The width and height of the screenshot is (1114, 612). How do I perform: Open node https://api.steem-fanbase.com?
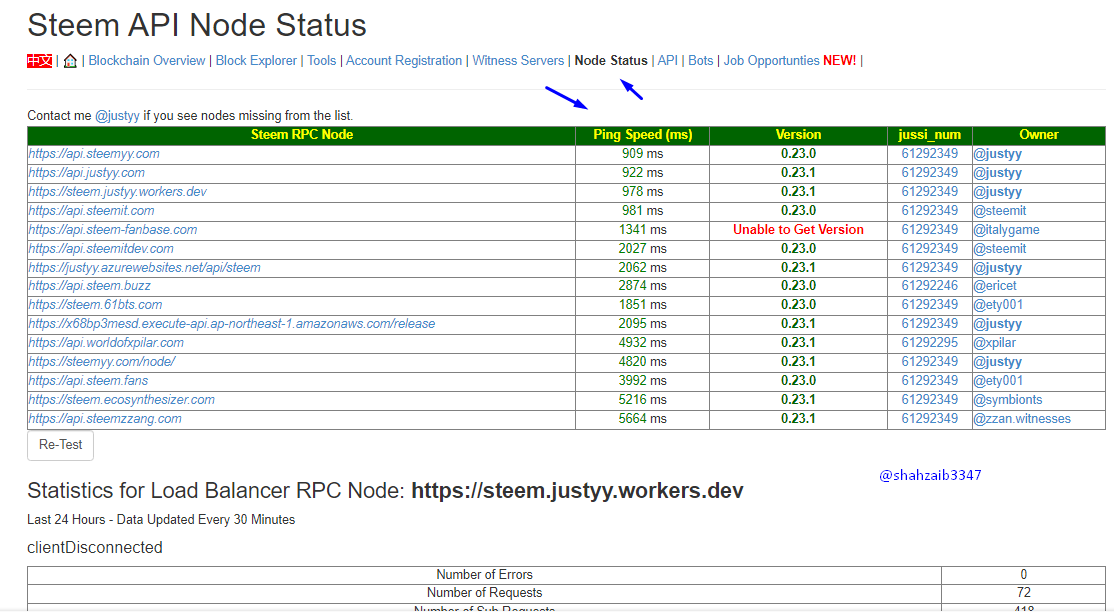point(113,230)
